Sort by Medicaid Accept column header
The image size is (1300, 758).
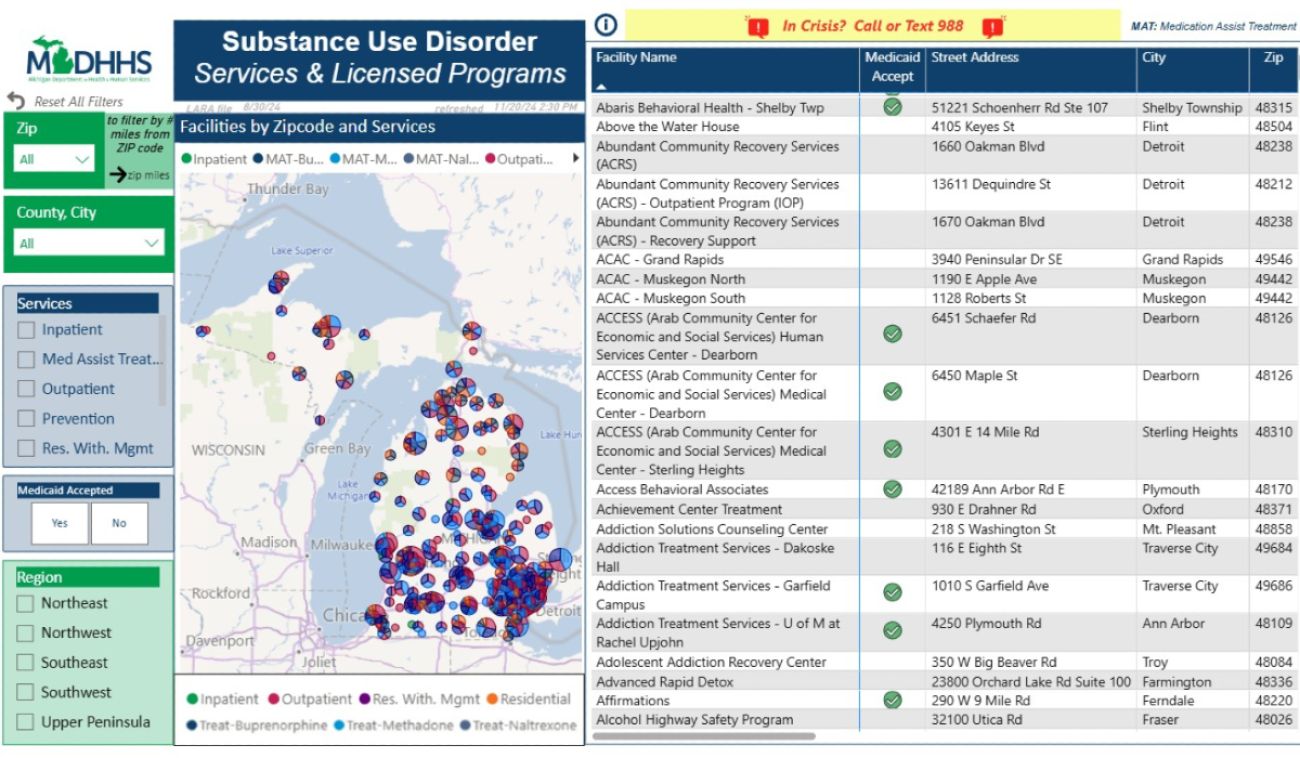[892, 67]
